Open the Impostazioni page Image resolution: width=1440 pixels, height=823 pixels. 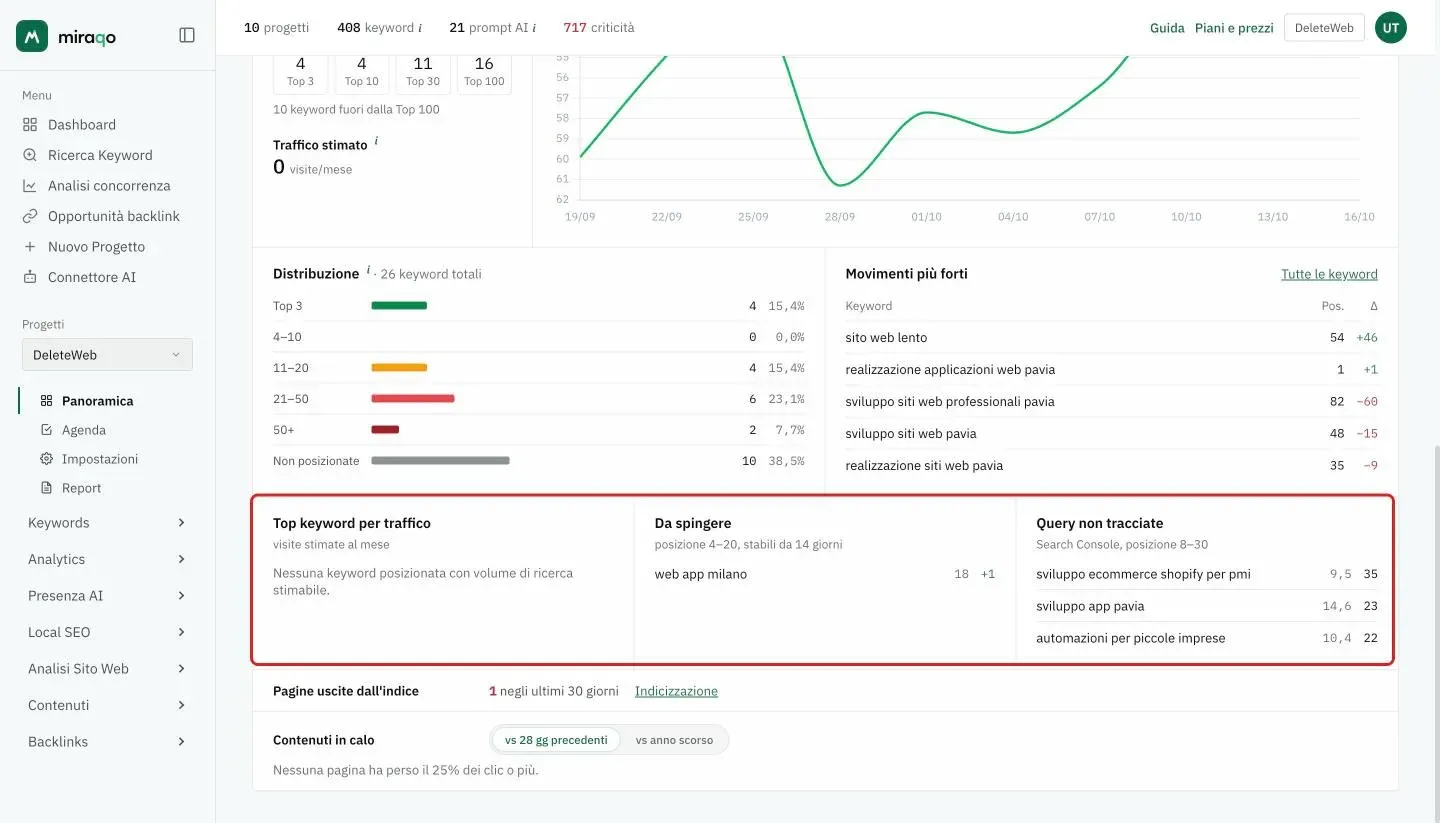click(100, 459)
